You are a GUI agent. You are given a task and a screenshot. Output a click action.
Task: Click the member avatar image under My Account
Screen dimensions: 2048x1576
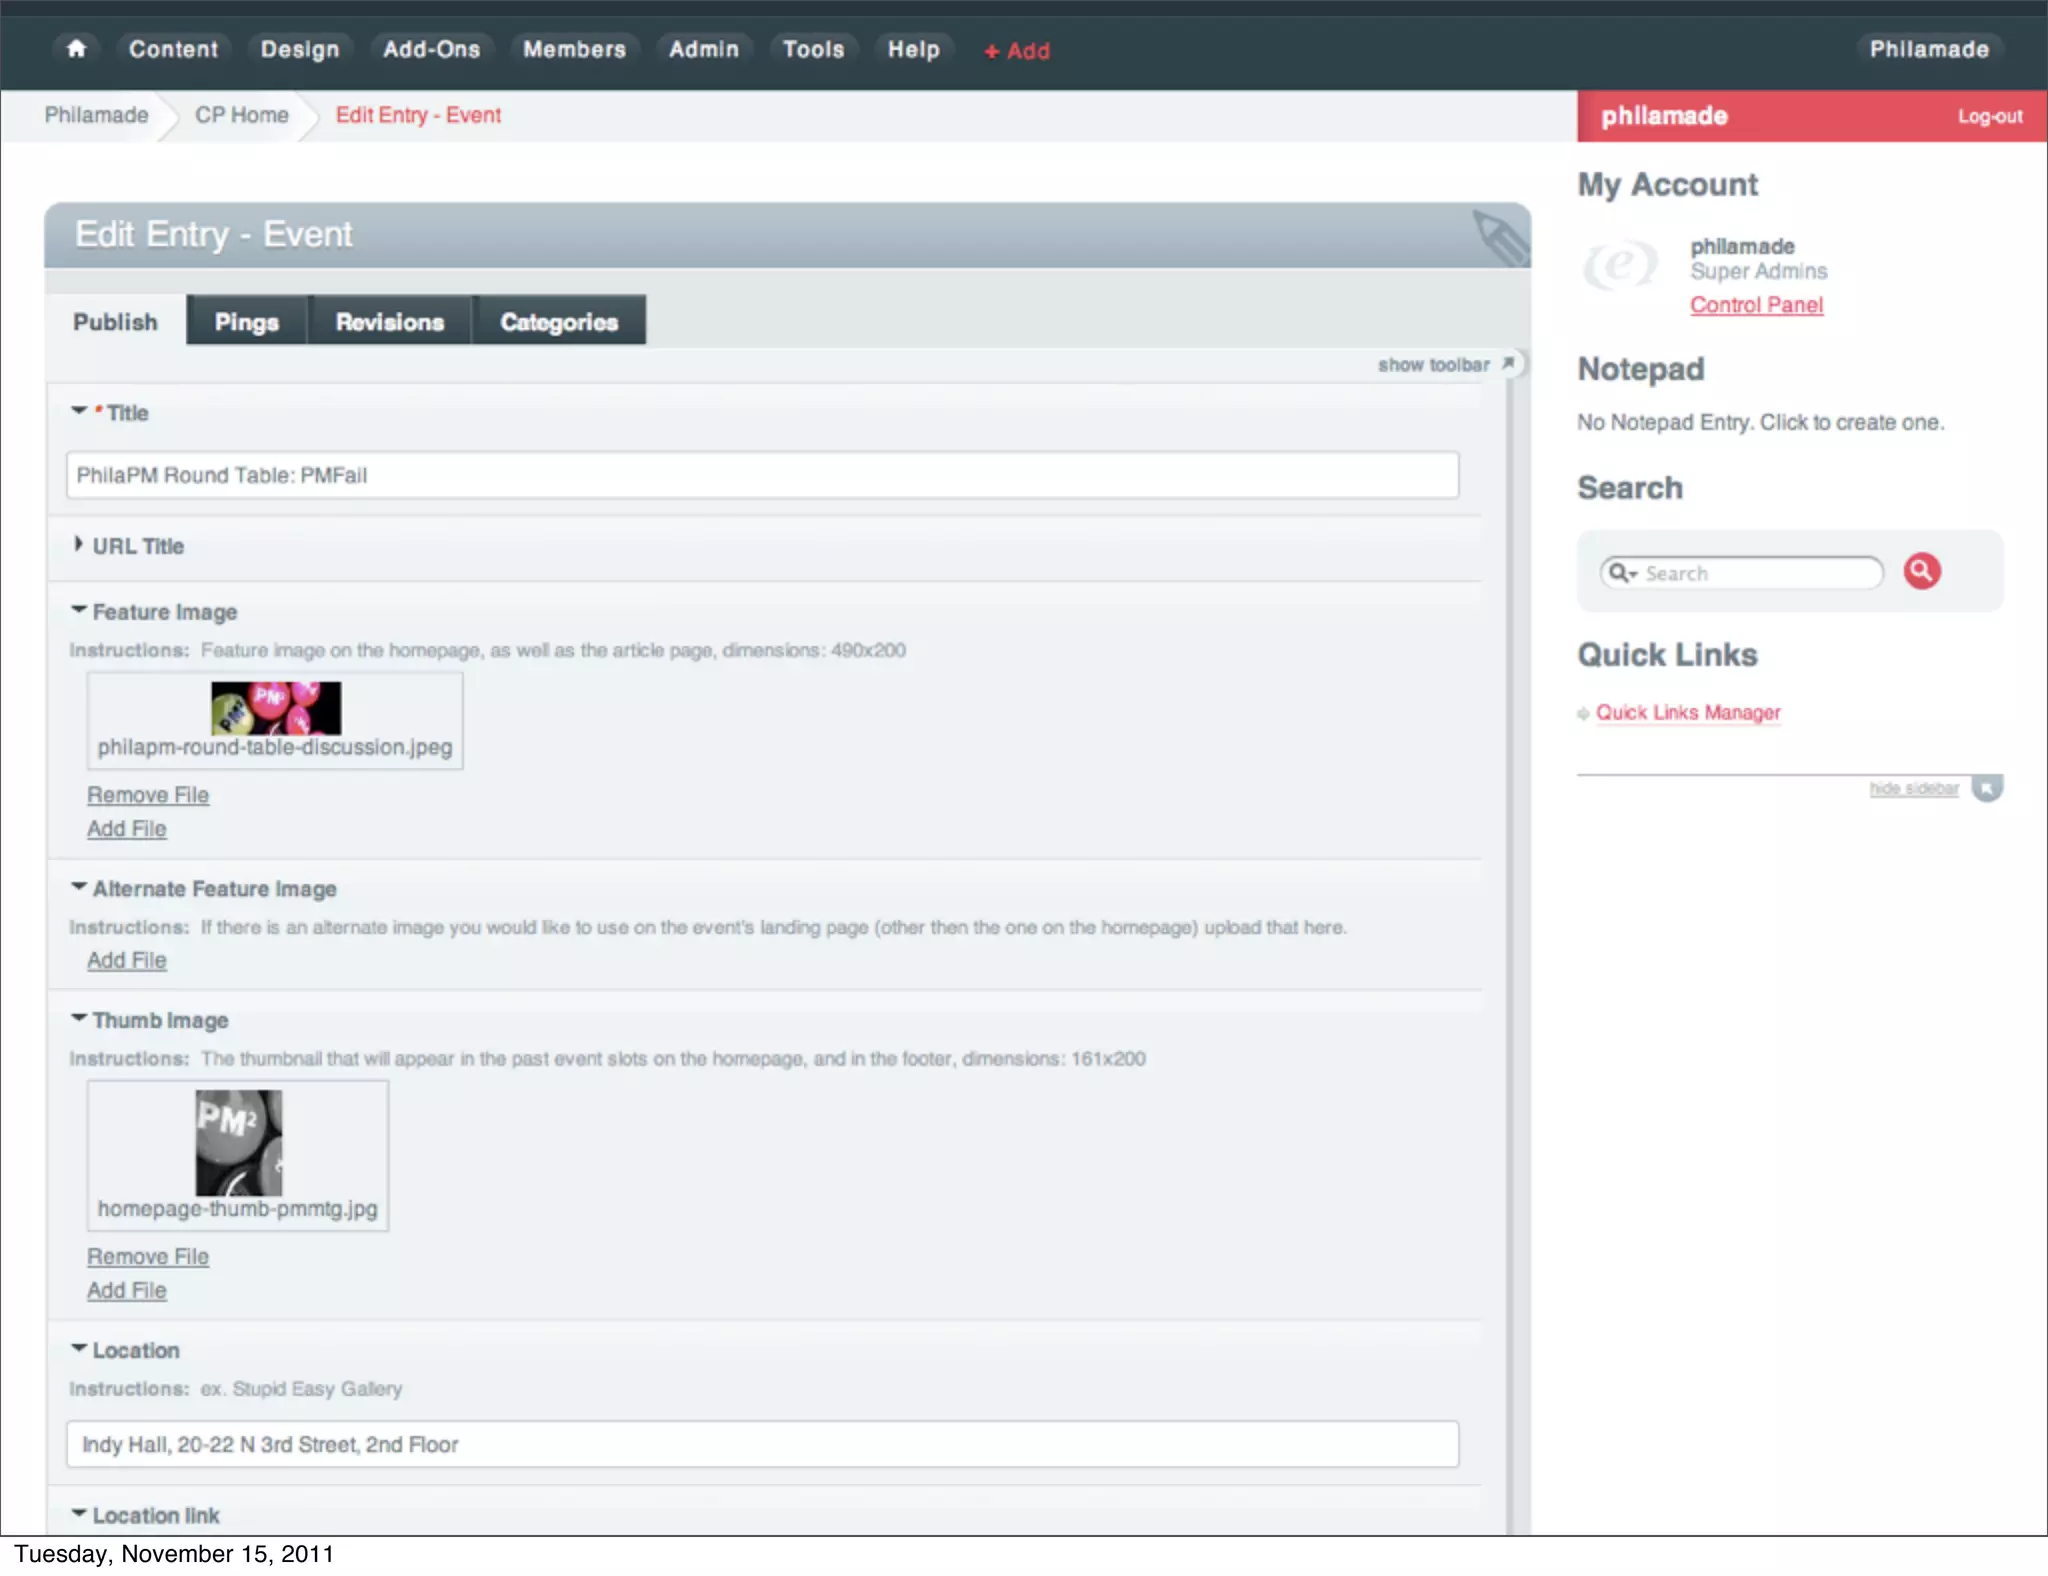(x=1620, y=266)
